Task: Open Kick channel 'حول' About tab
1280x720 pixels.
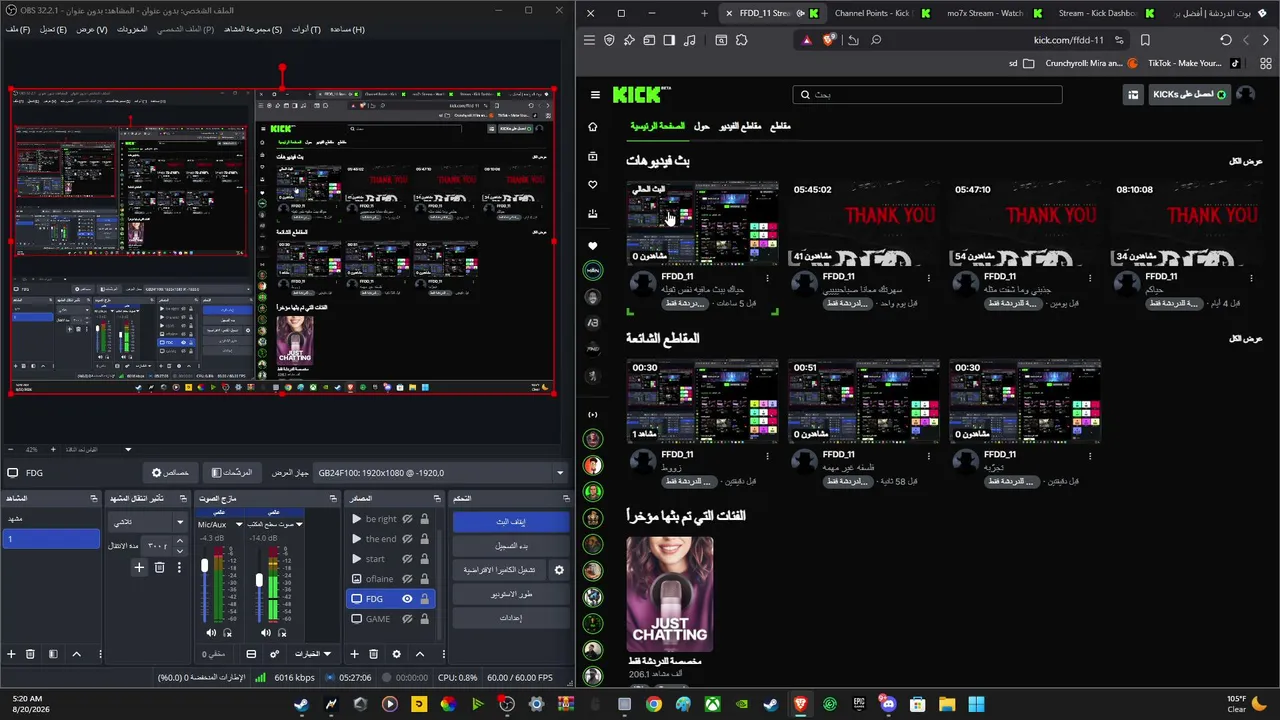Action: pyautogui.click(x=701, y=126)
